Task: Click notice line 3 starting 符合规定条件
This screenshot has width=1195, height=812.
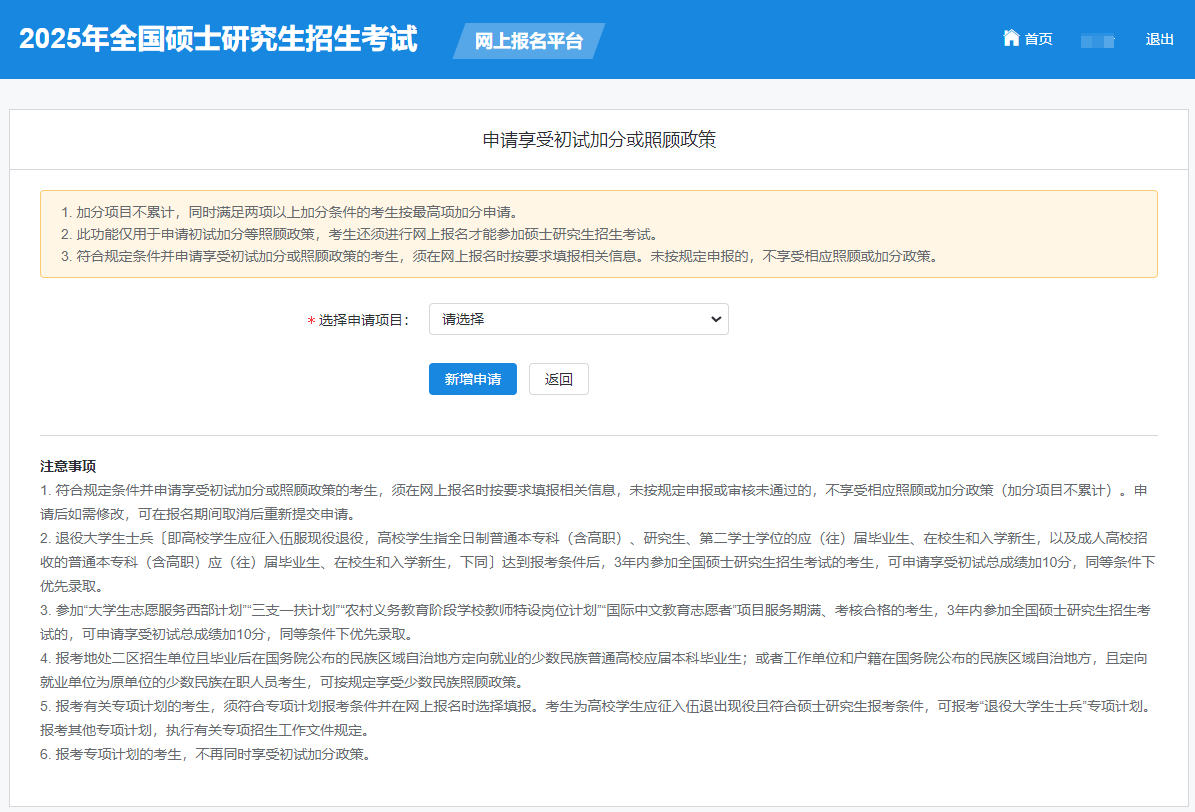Action: [498, 256]
